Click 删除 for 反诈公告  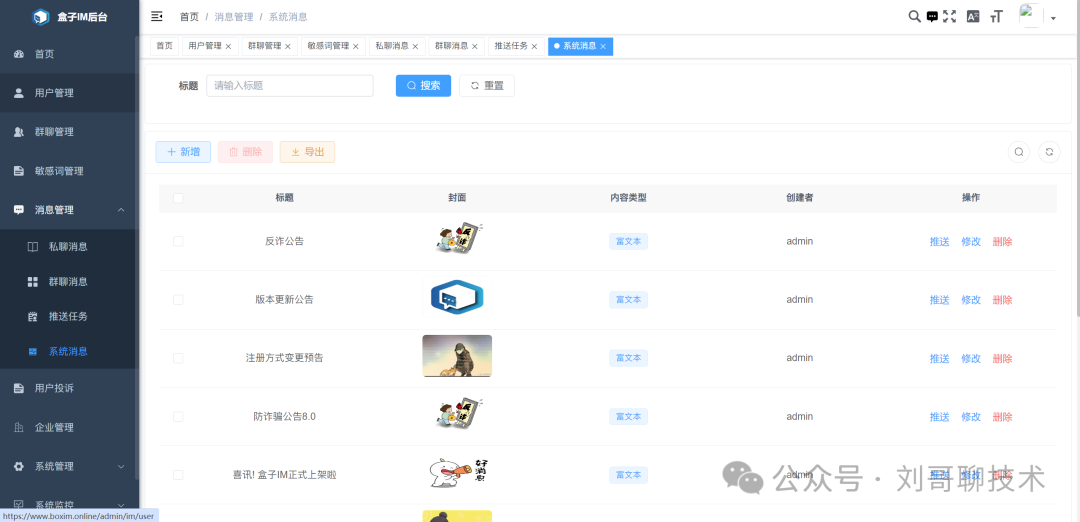(1002, 242)
